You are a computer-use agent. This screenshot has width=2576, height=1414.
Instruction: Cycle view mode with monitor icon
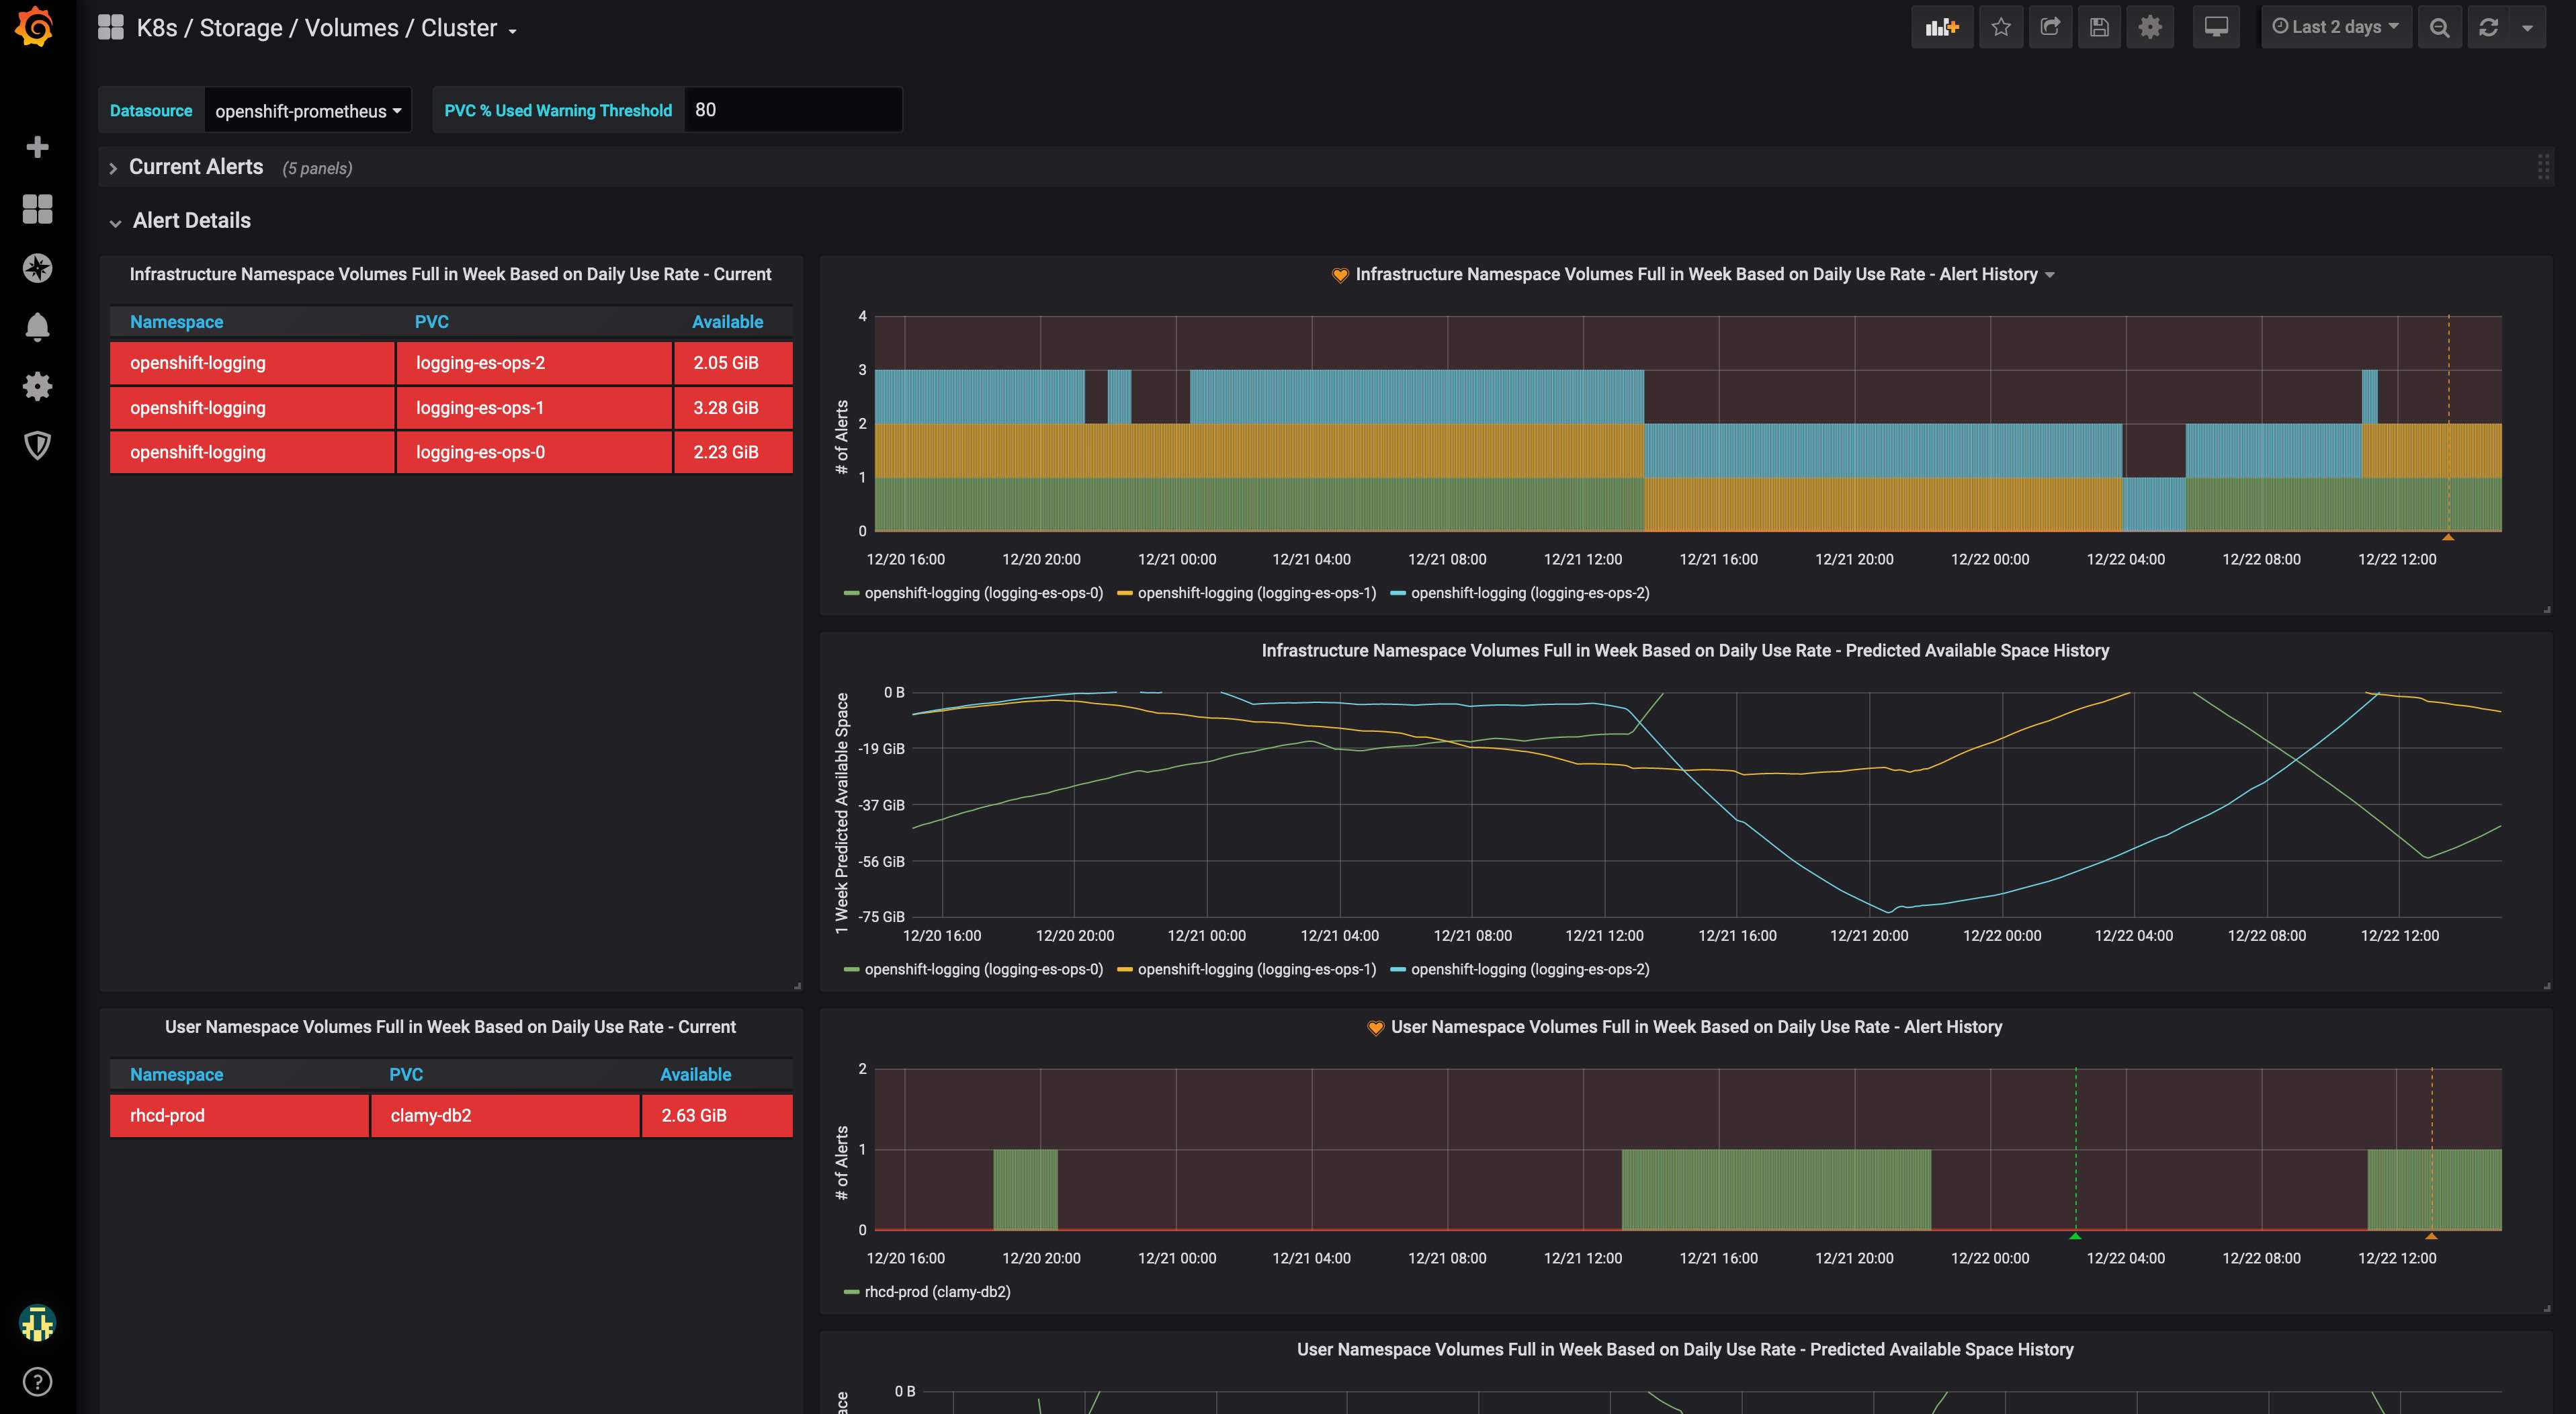point(2216,28)
